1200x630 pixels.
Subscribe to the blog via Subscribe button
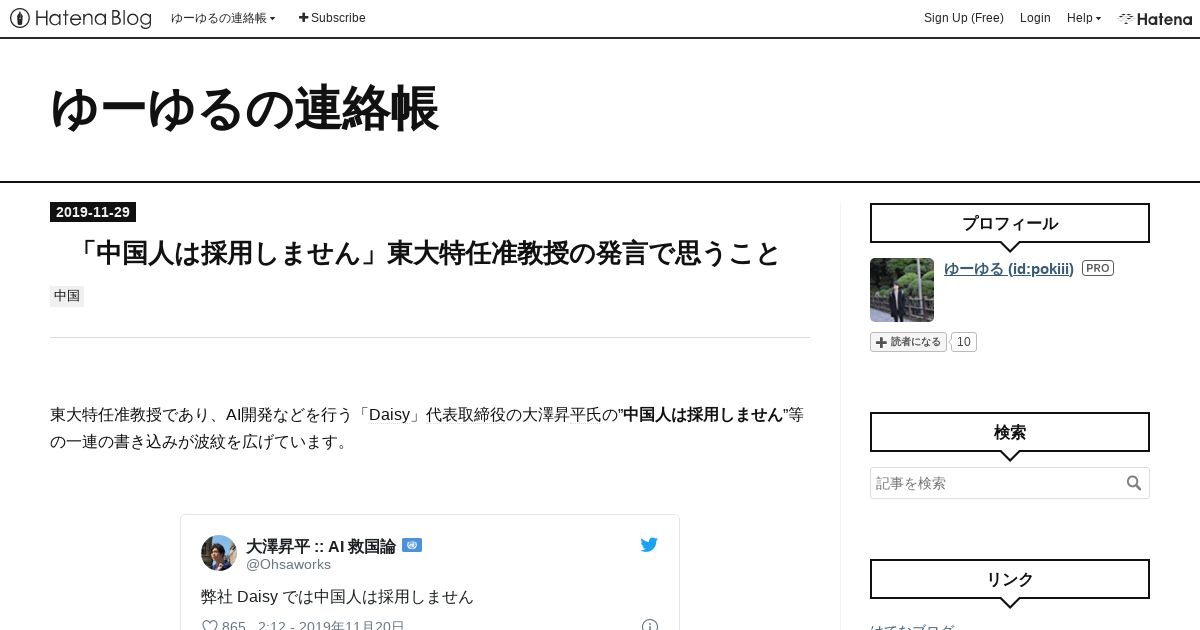click(x=332, y=18)
